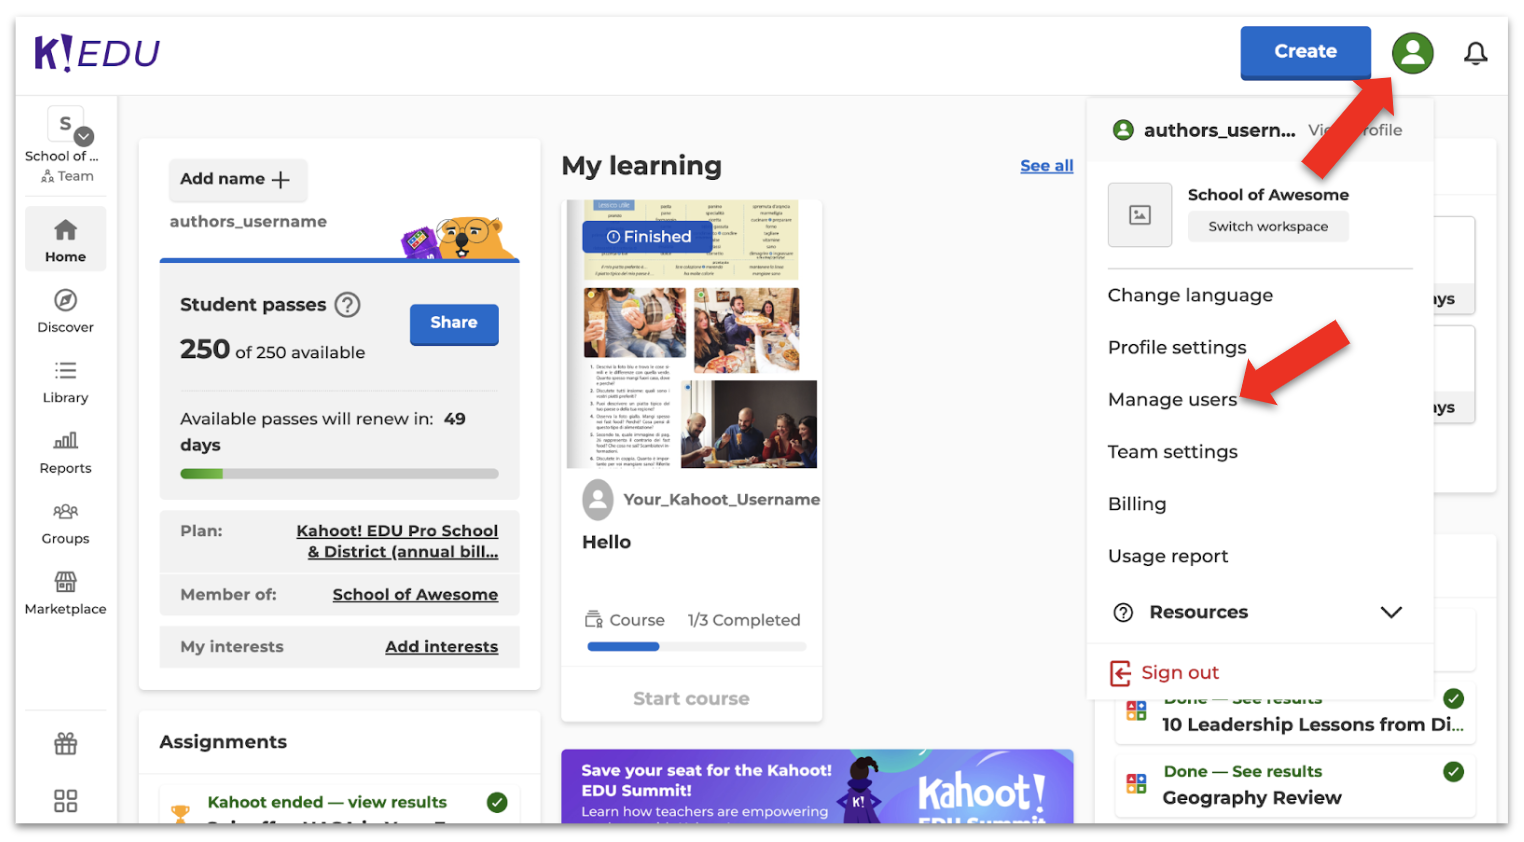
Task: Open Billing from the account menu
Action: pyautogui.click(x=1136, y=504)
